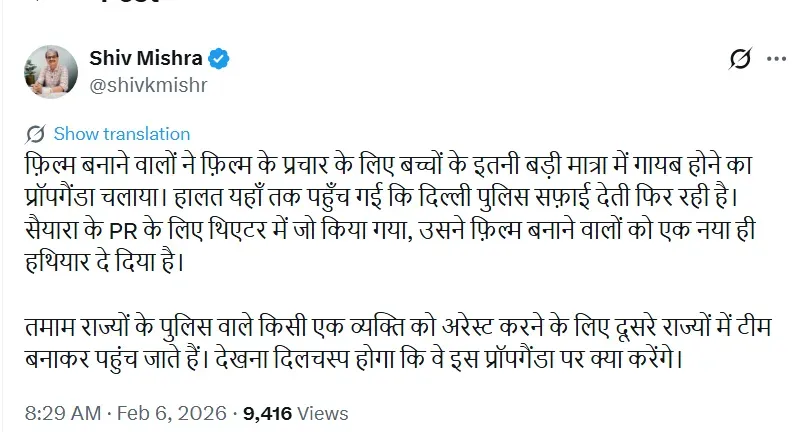Click the Show translation link
This screenshot has height=432, width=807.
pos(121,133)
